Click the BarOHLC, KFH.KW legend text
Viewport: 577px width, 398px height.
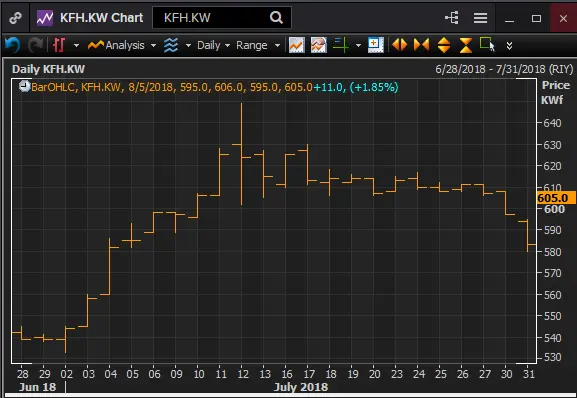76,87
